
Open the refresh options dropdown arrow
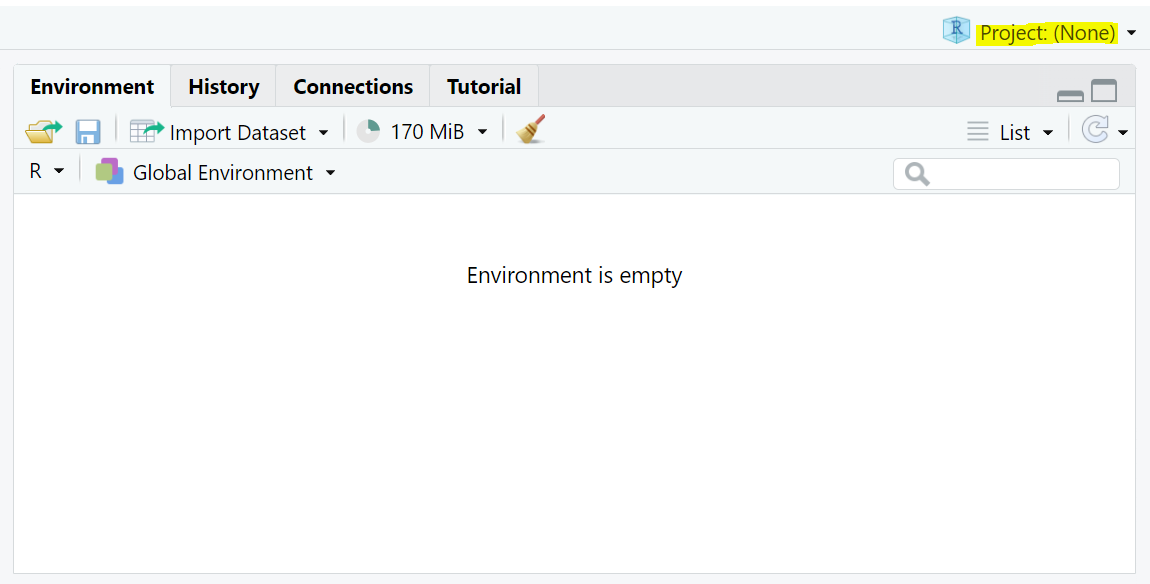point(1123,132)
